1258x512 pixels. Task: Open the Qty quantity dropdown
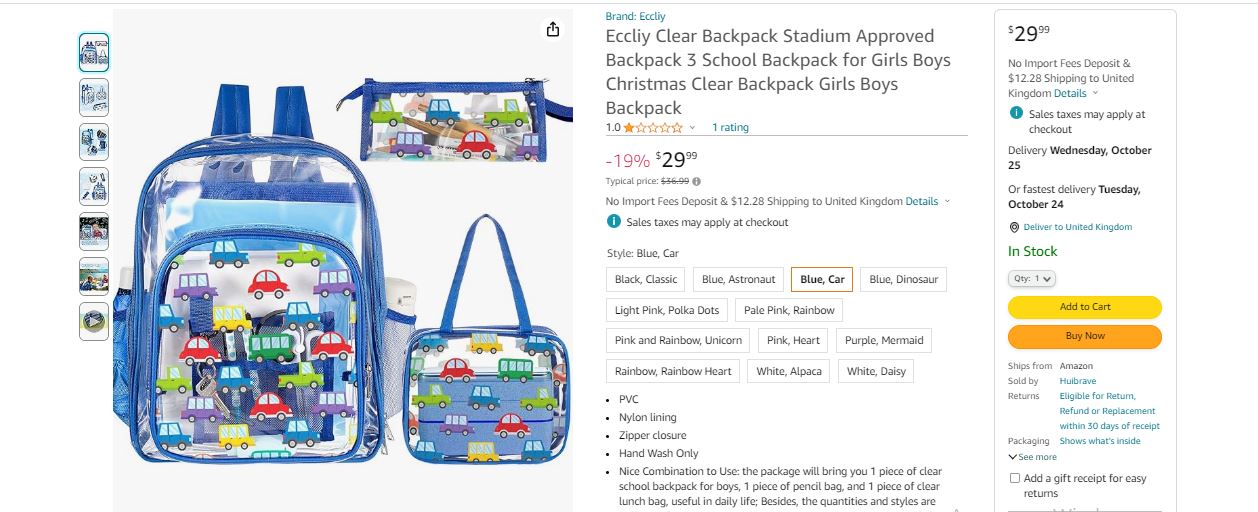tap(1031, 279)
